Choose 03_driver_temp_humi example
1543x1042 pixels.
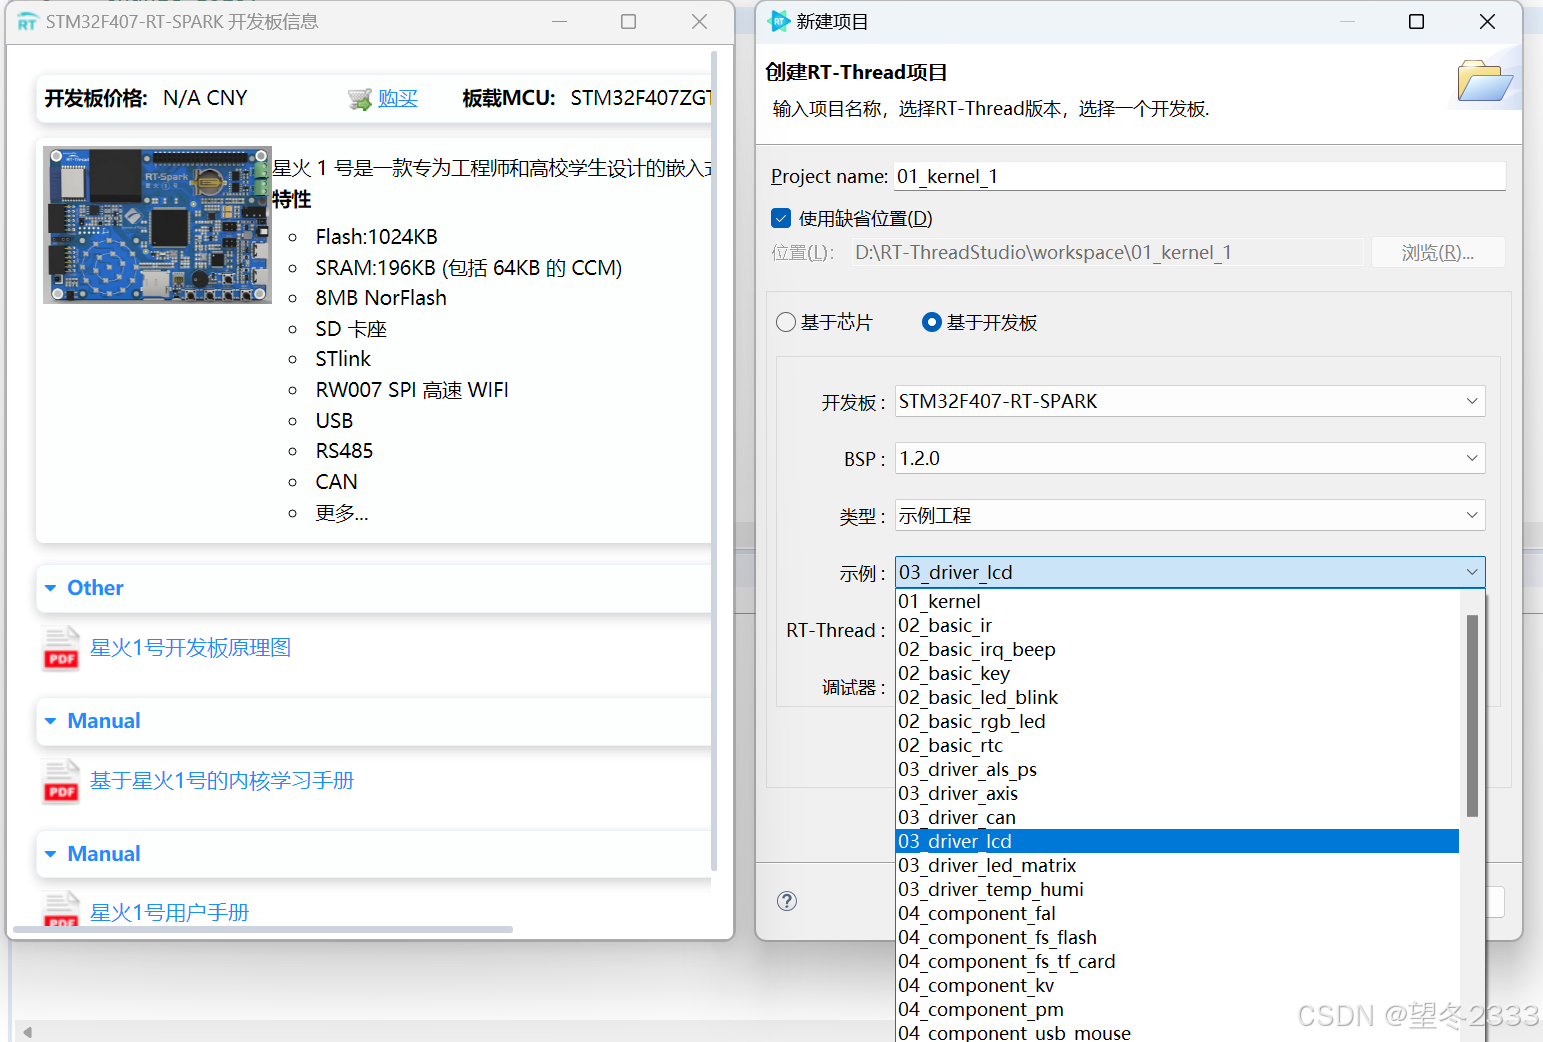1177,889
